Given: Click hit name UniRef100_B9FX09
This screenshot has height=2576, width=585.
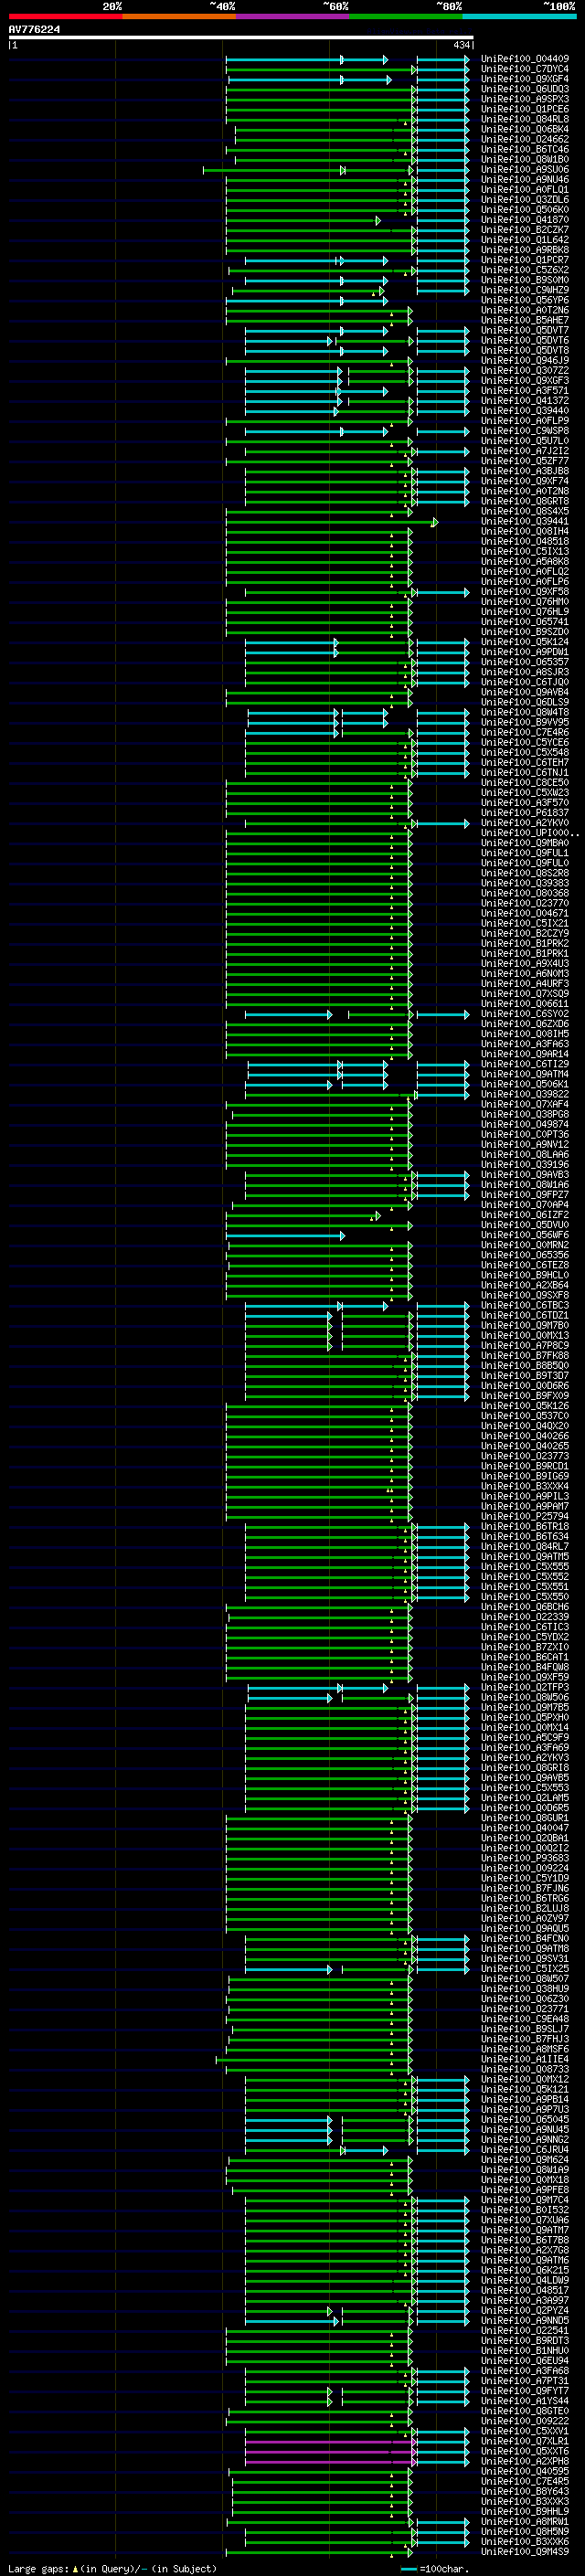Looking at the screenshot, I should [525, 1396].
